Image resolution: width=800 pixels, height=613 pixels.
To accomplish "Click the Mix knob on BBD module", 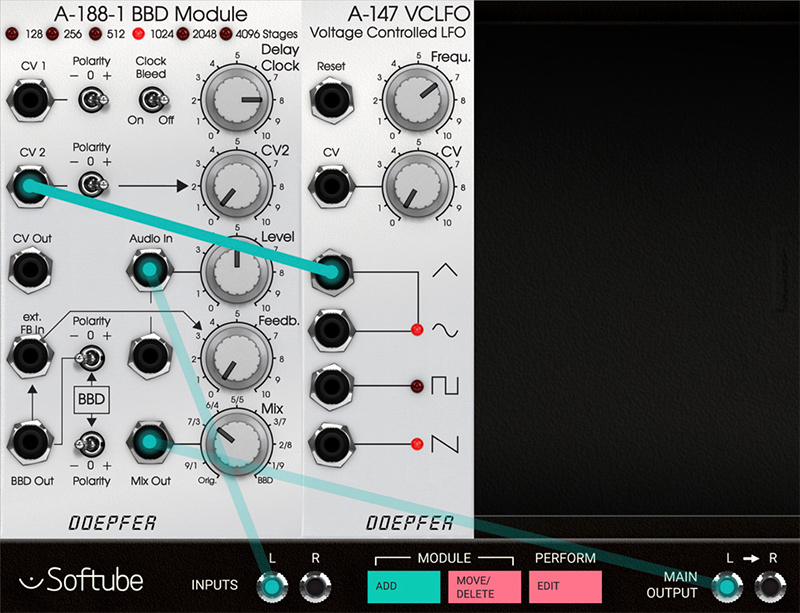I will [237, 441].
